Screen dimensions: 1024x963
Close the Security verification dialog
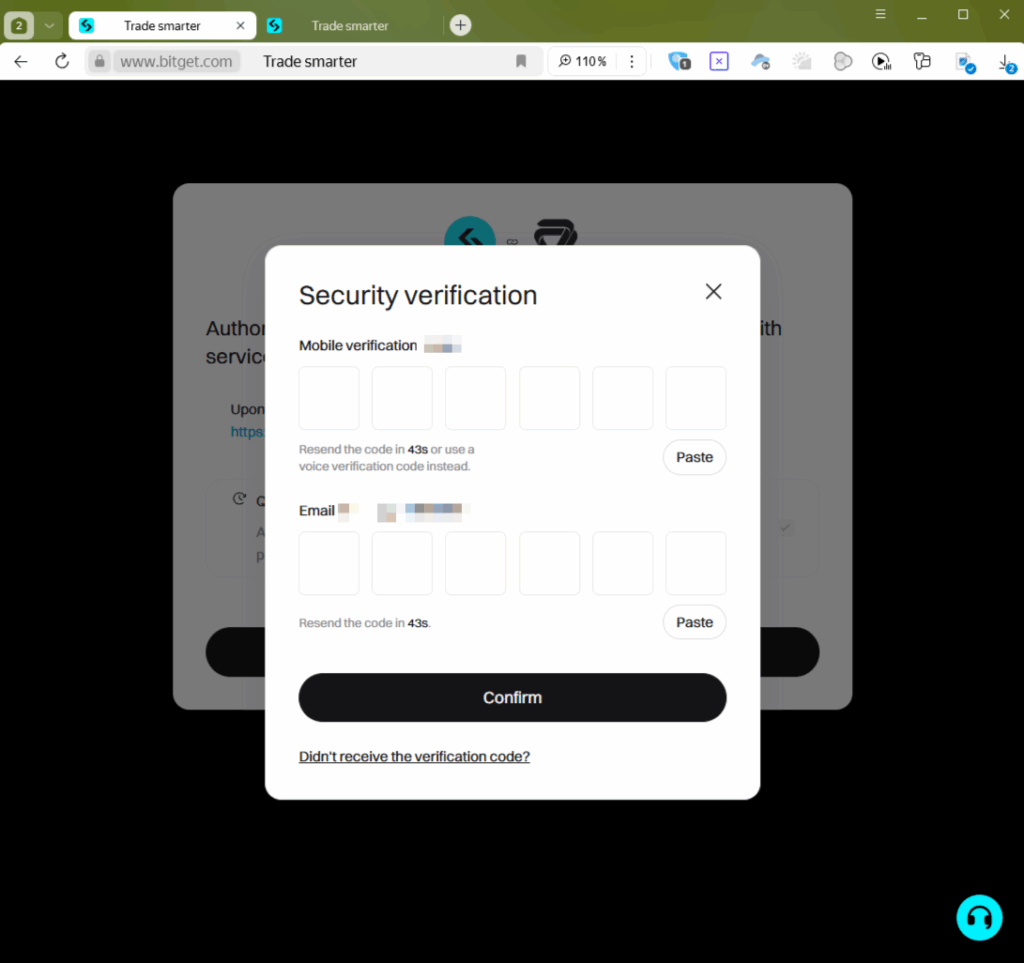(x=713, y=291)
